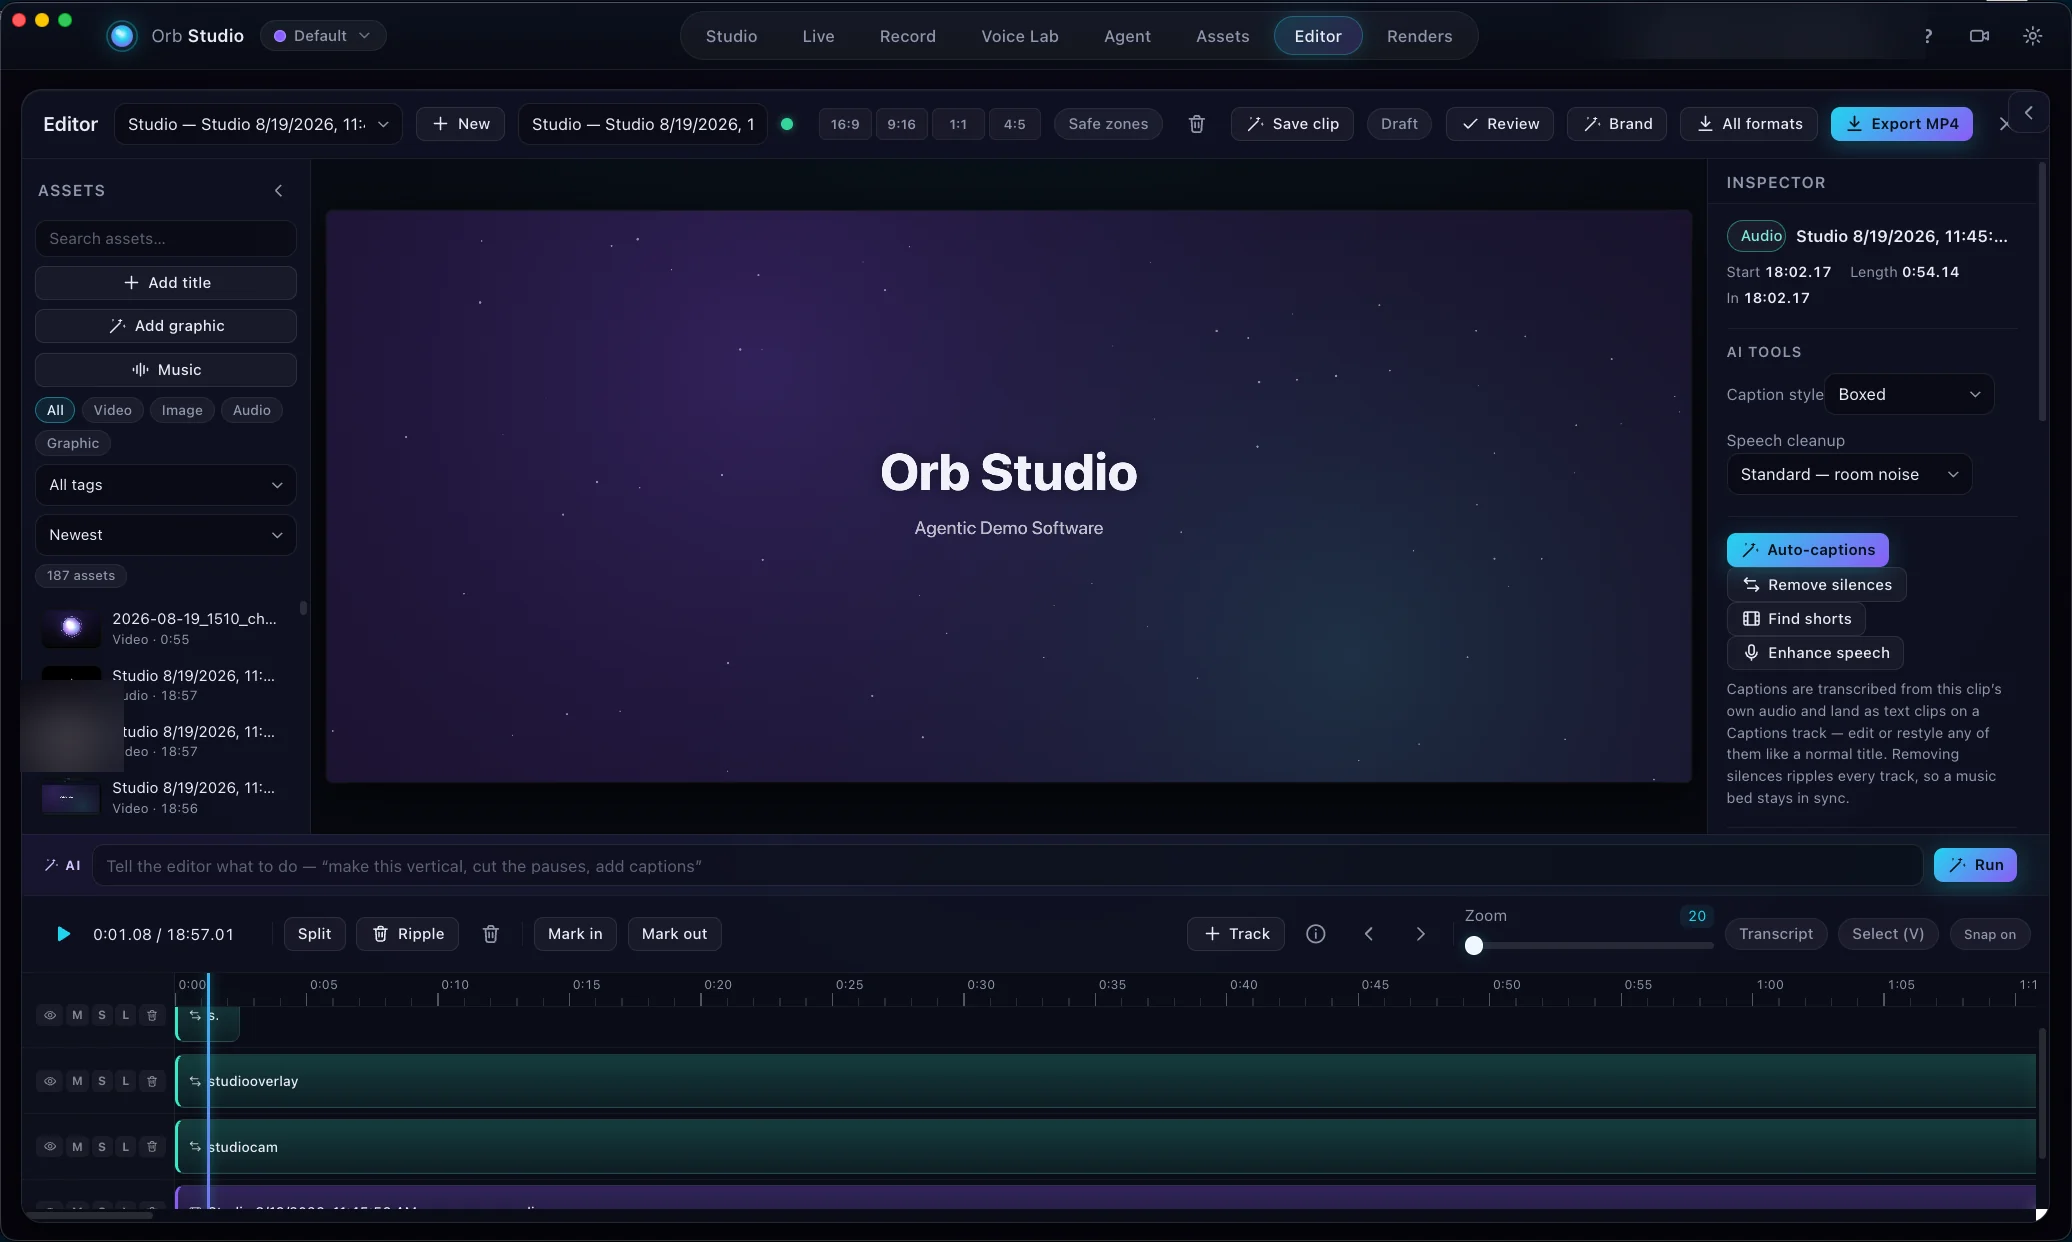Solo the studiooverlay track
The width and height of the screenshot is (2072, 1242).
(101, 1081)
